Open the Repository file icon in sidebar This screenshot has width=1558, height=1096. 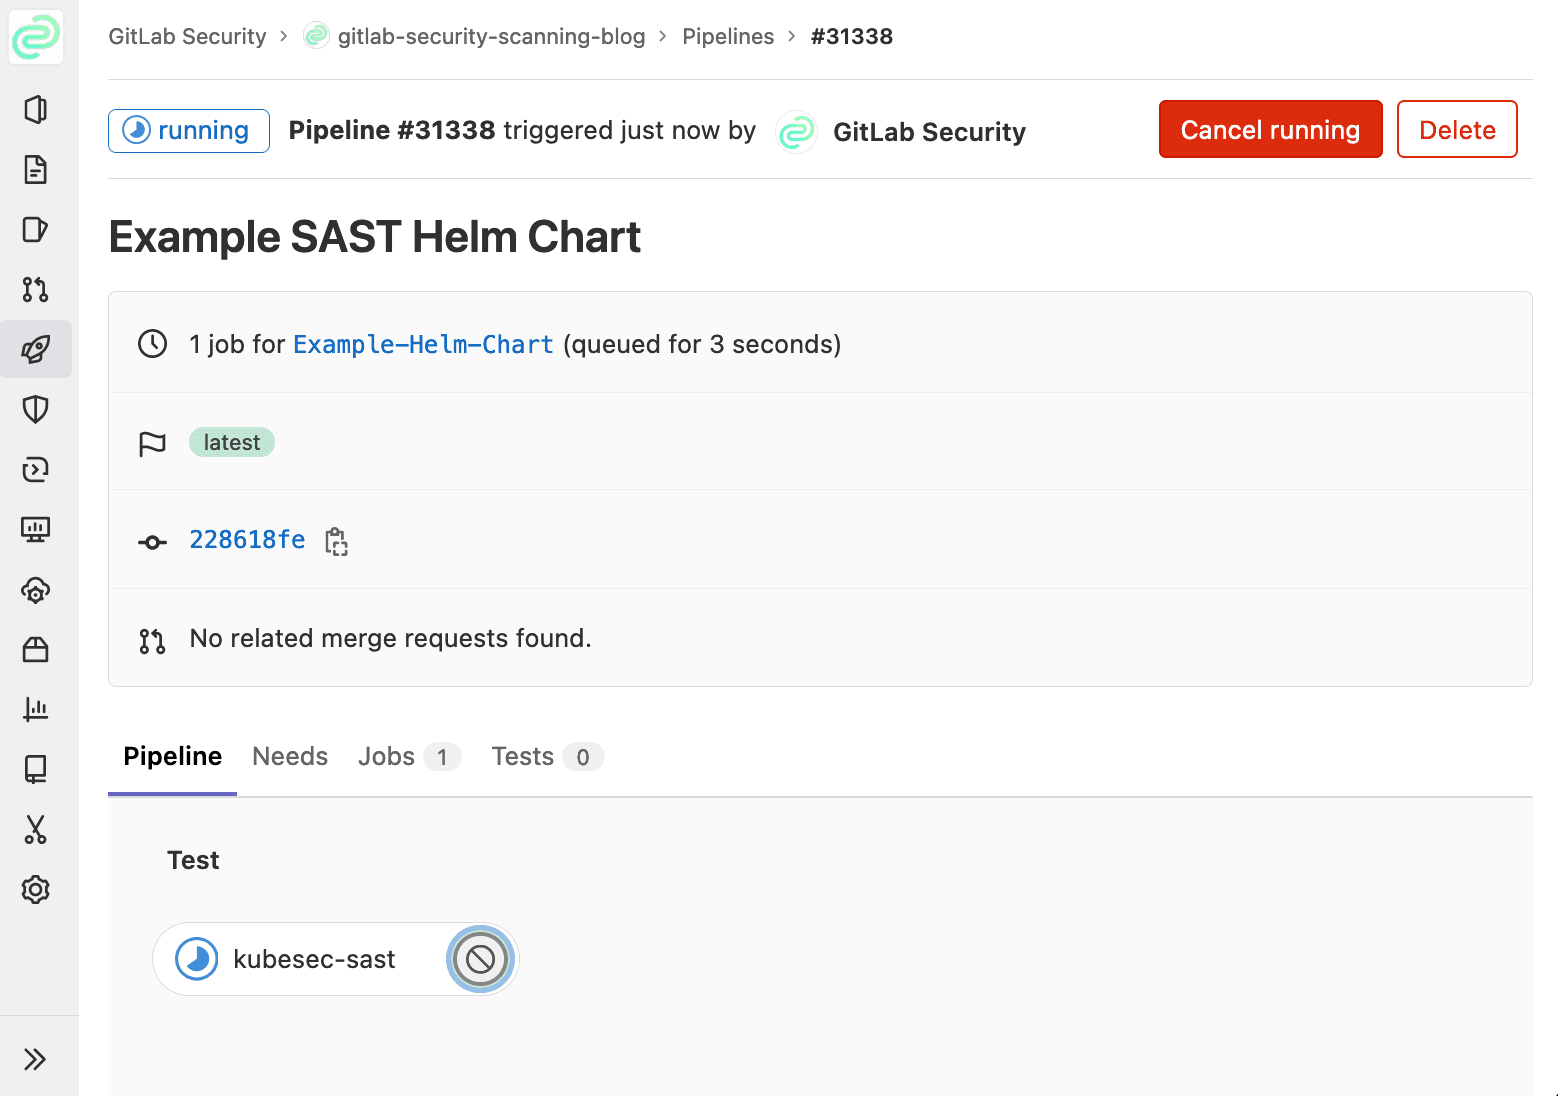coord(36,170)
